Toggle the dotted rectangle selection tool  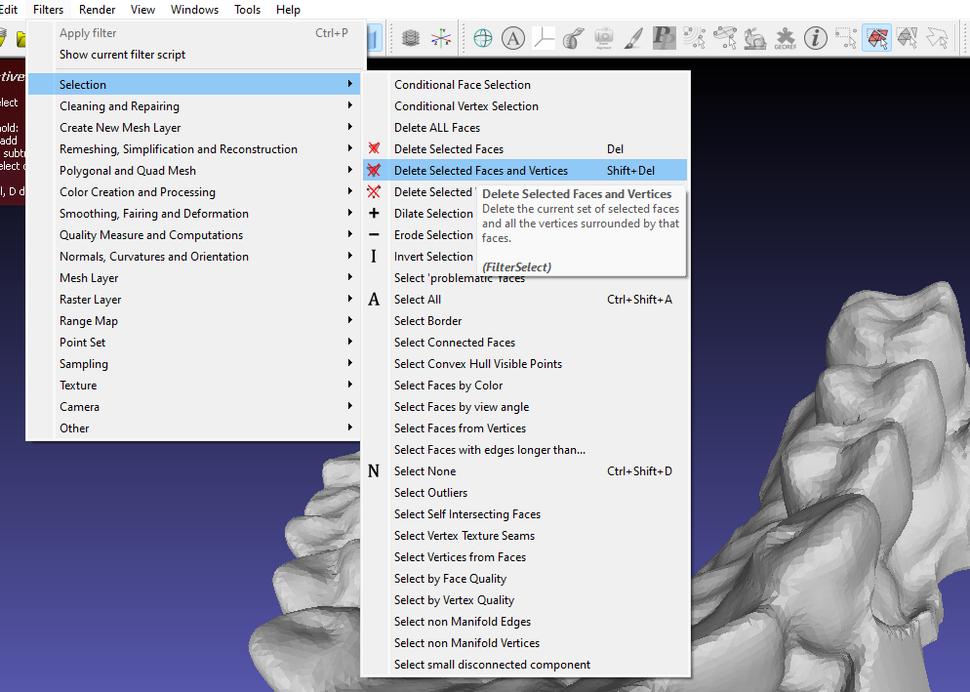[846, 38]
